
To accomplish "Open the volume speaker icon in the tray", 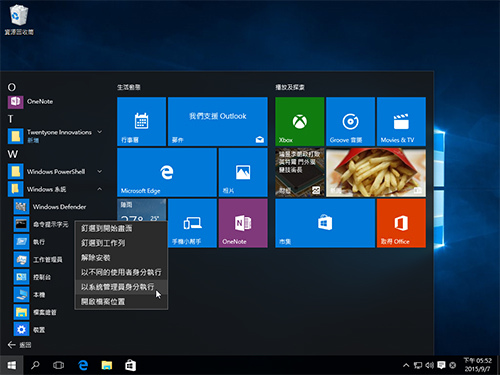I will pyautogui.click(x=429, y=365).
